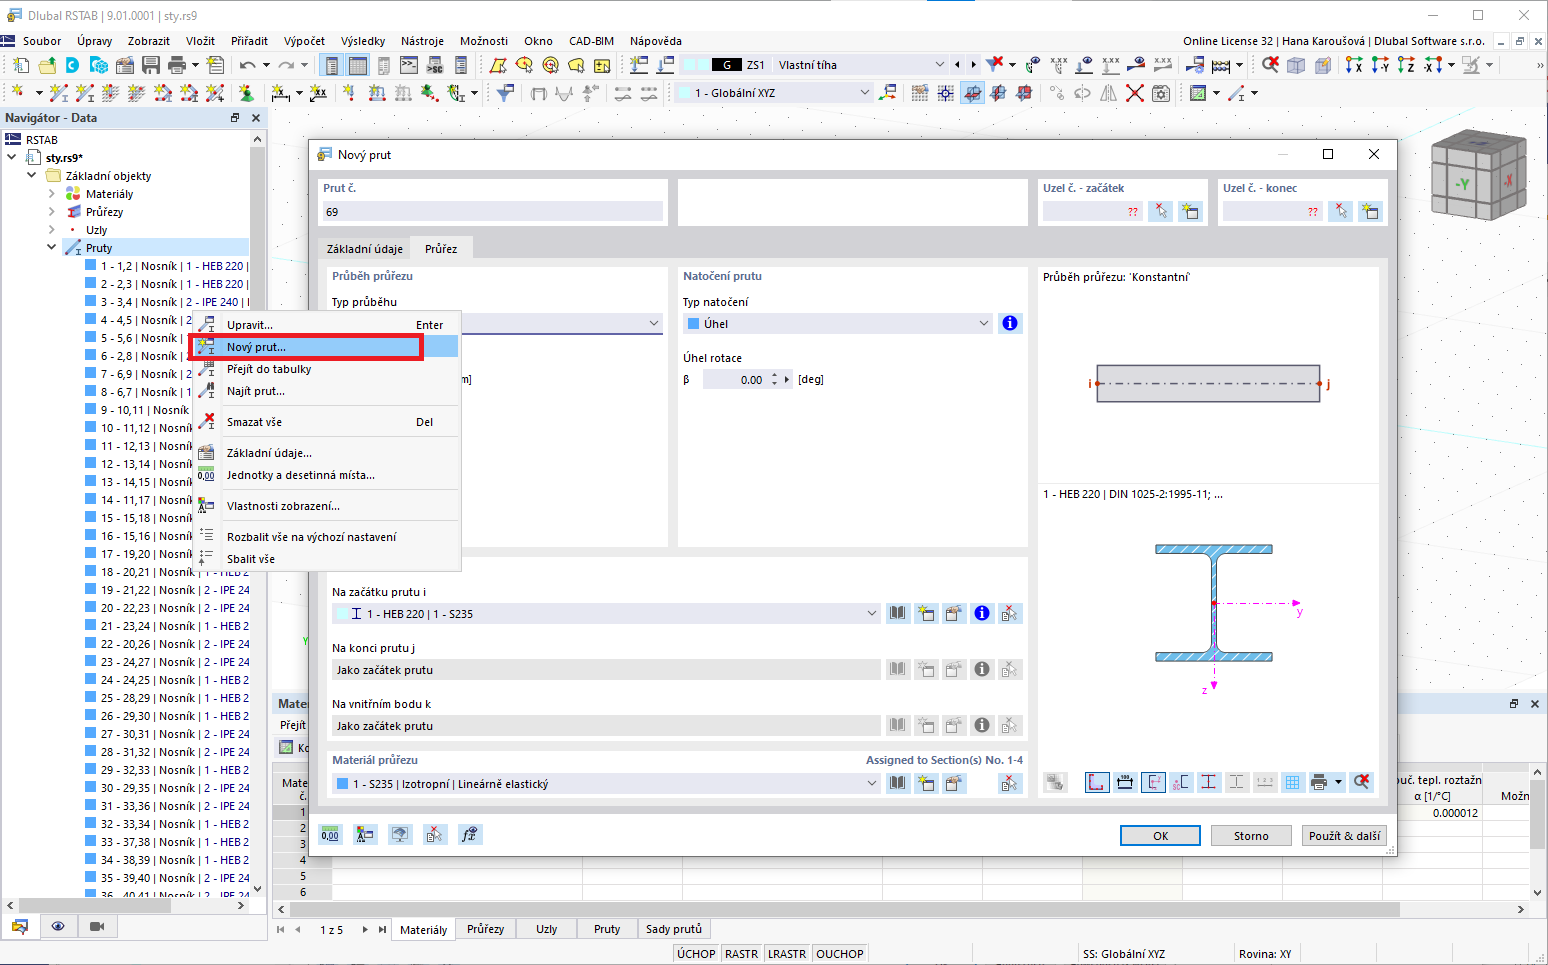Click the blue swatch beside Úhel
This screenshot has height=965, width=1548.
point(693,324)
